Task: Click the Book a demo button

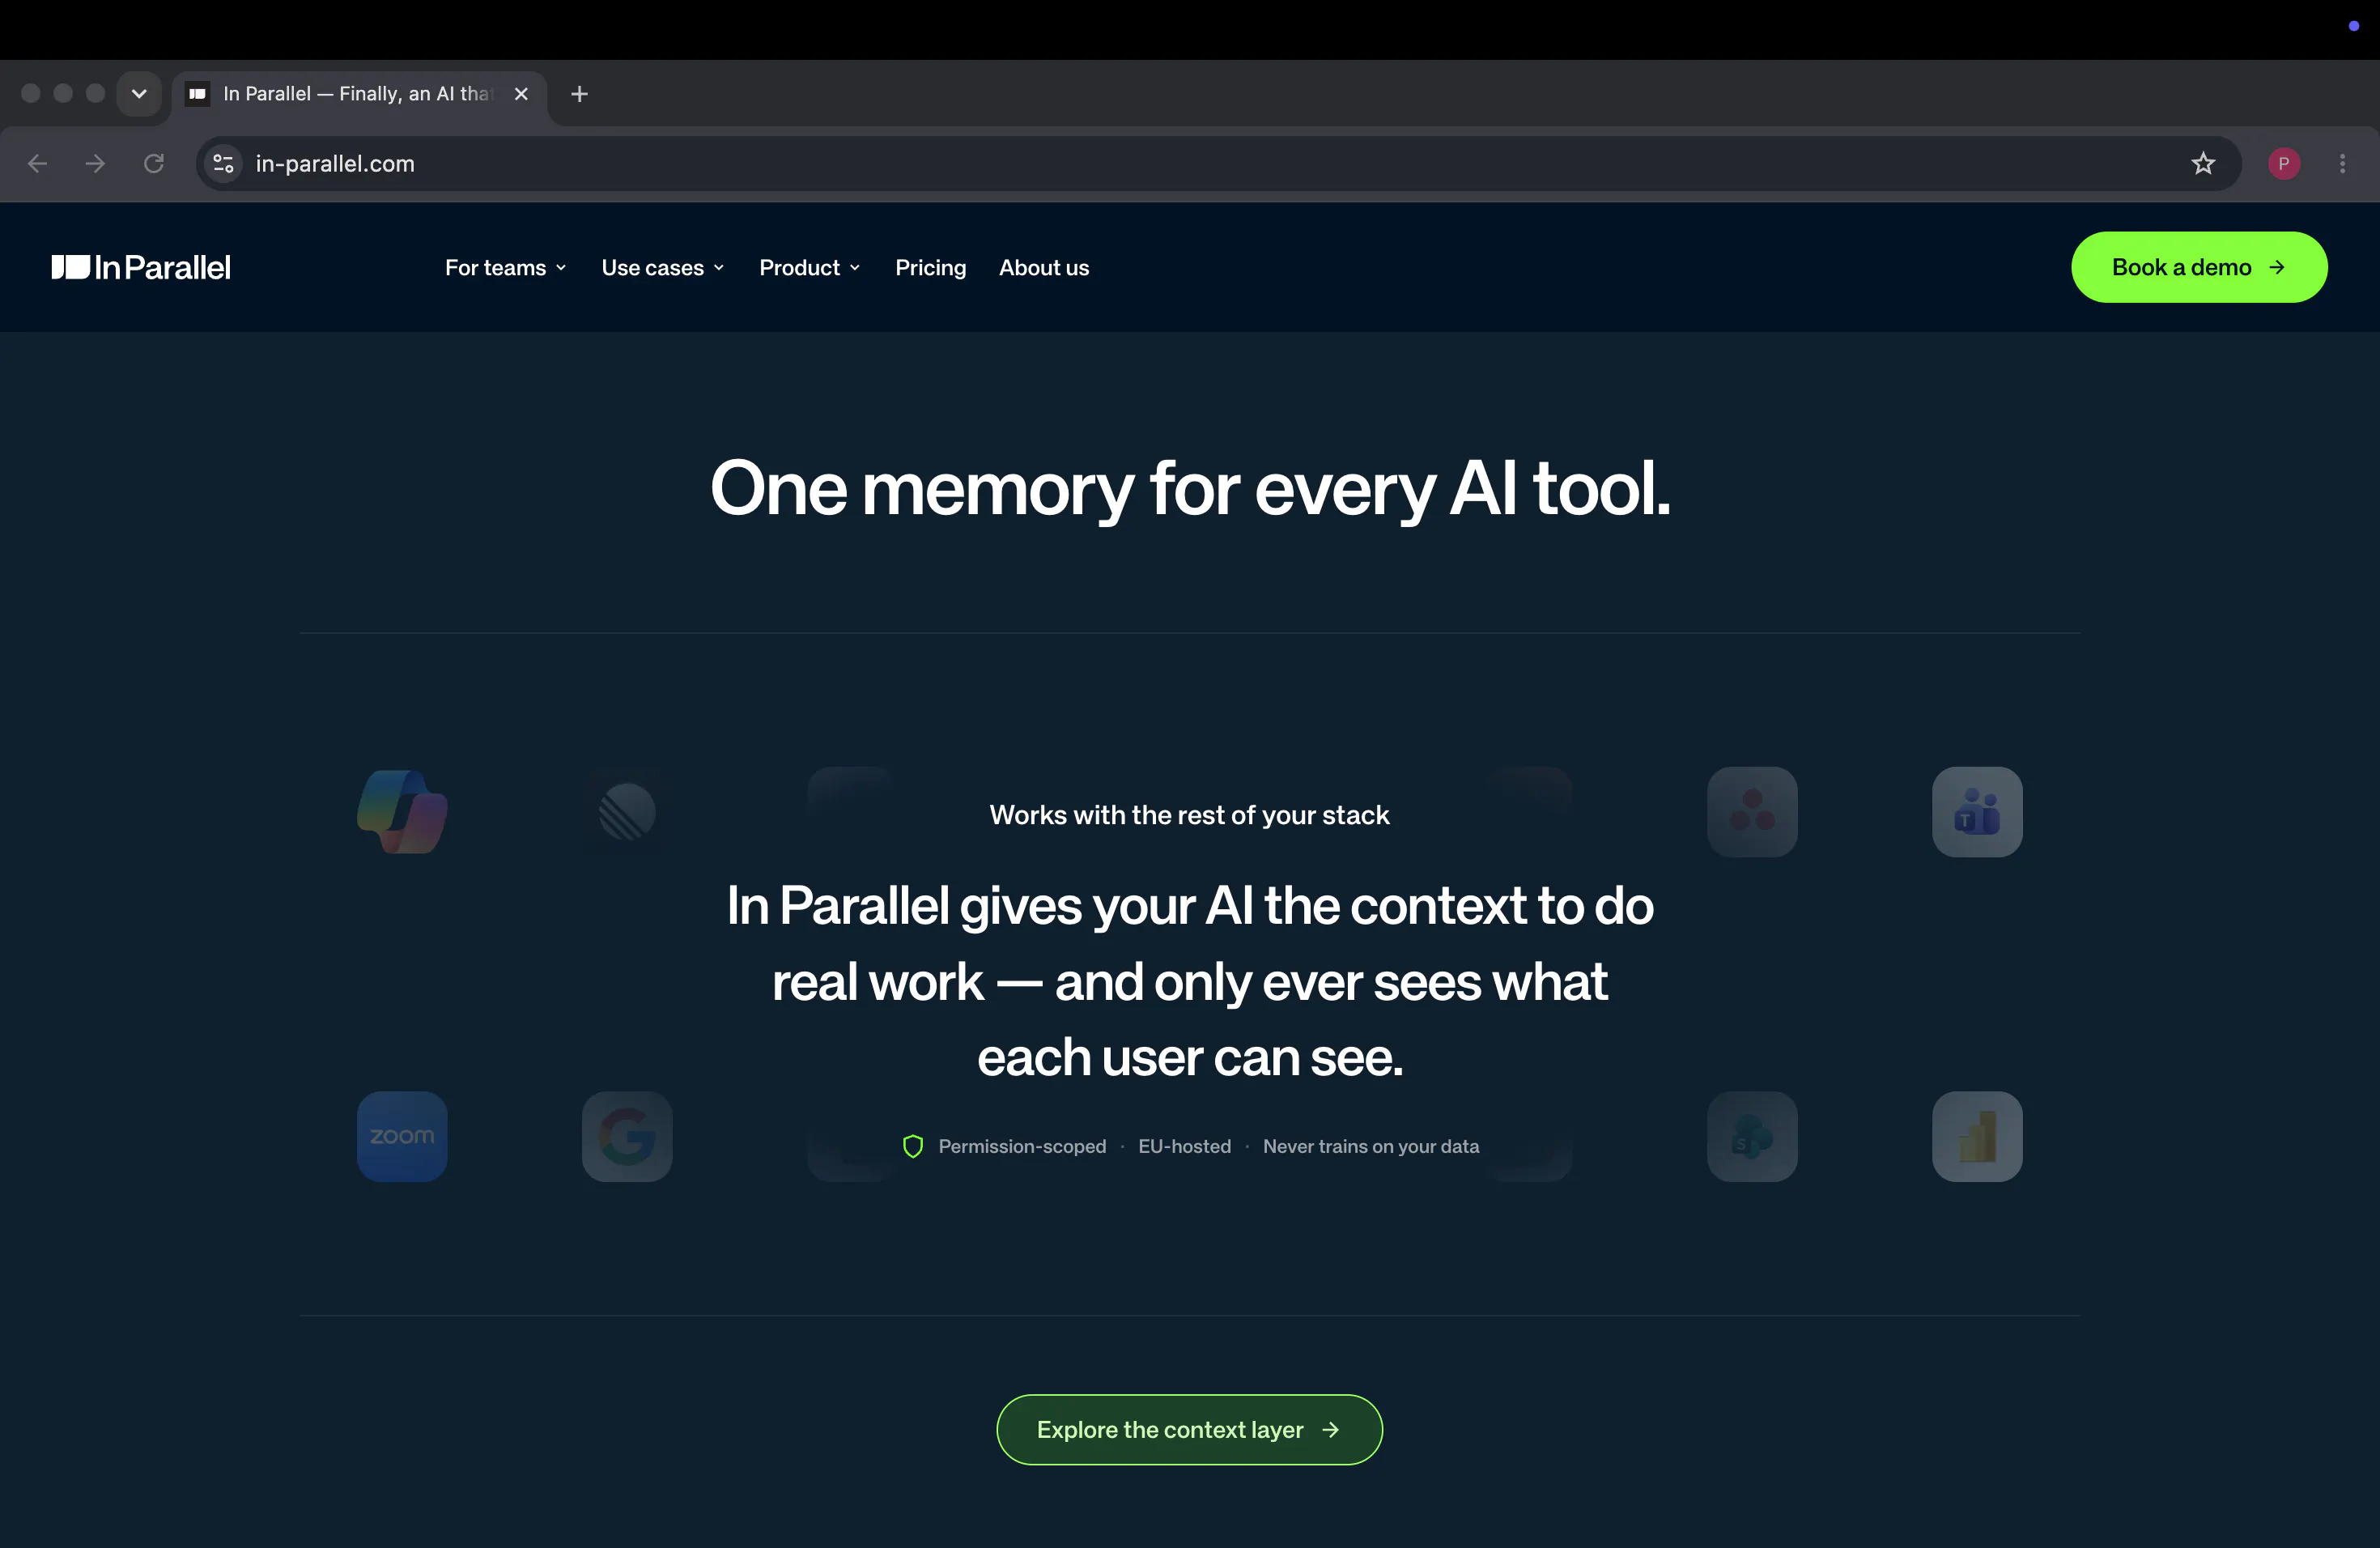Action: [2199, 267]
